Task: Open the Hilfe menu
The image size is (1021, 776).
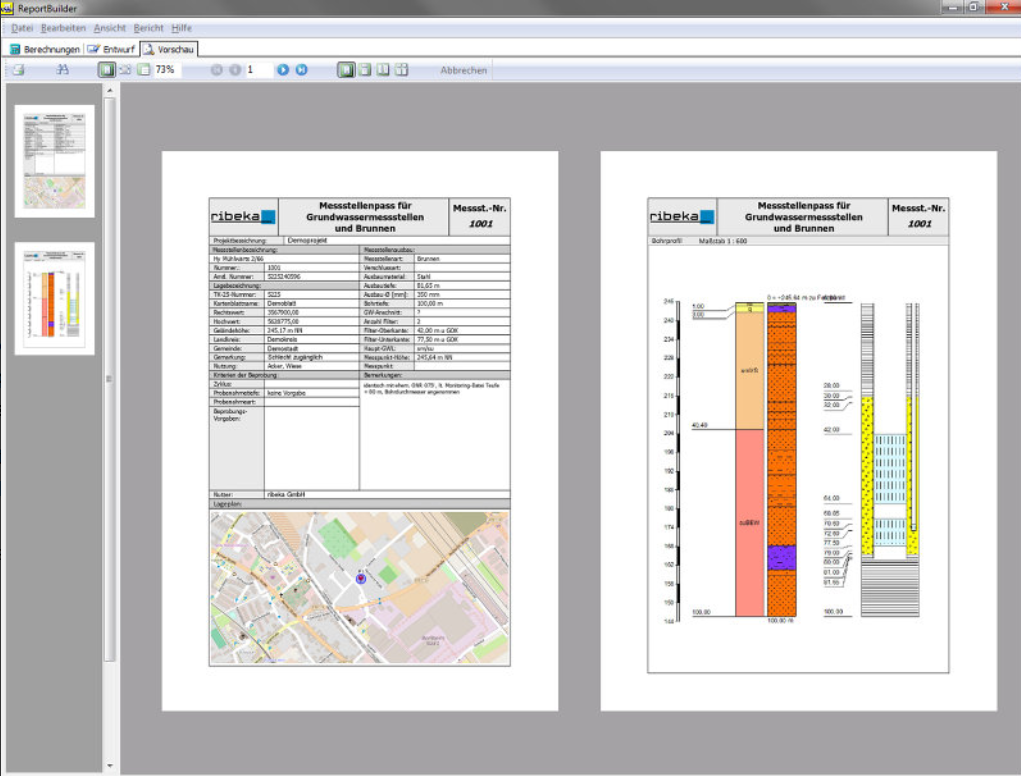Action: point(181,28)
